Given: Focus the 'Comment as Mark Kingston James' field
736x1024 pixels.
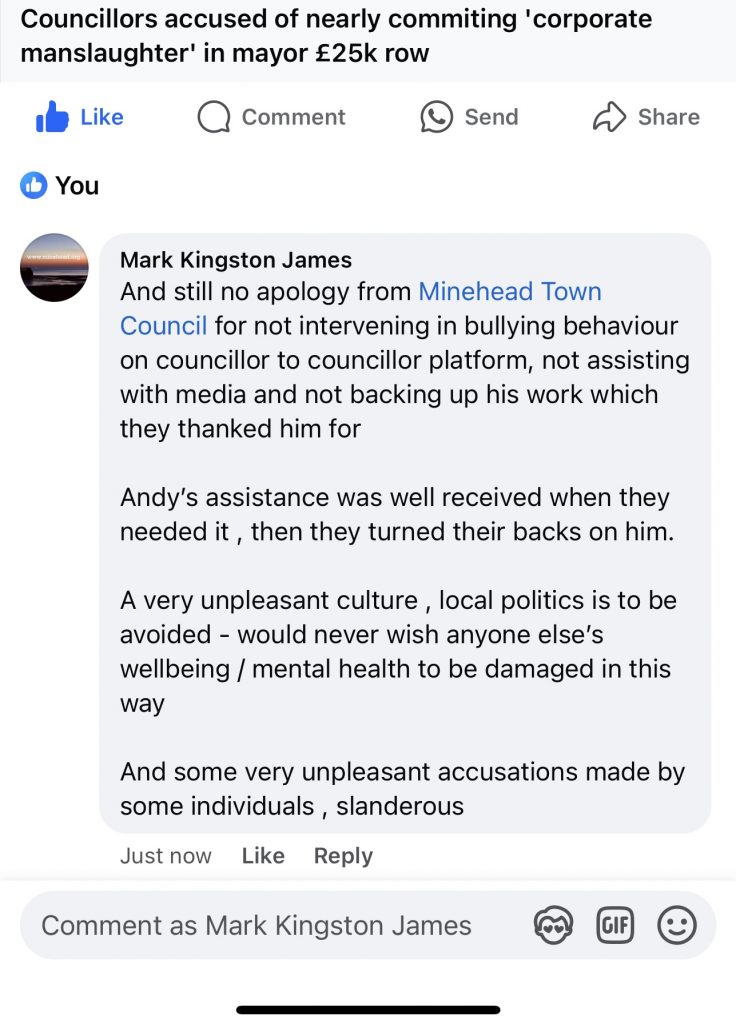Looking at the screenshot, I should [256, 925].
